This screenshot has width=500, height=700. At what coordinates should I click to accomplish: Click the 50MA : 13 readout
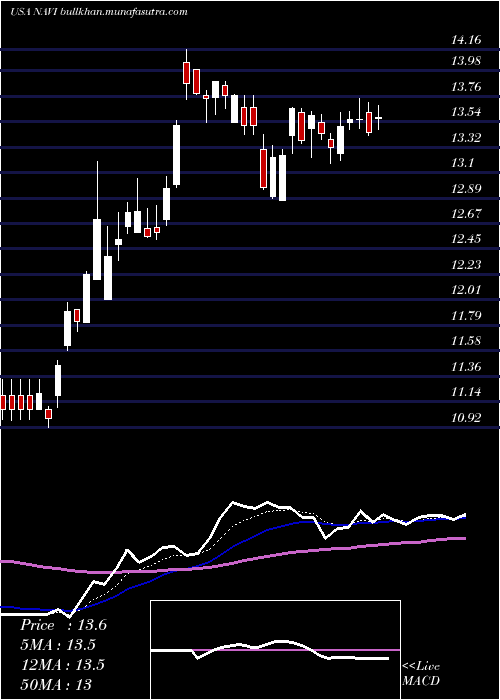(x=55, y=684)
